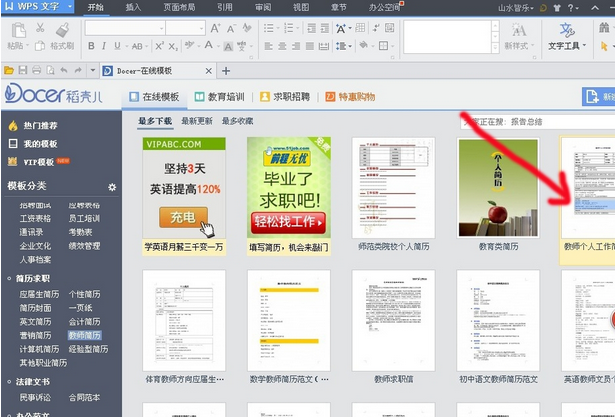
Task: Open VIP模板 in the sidebar
Action: click(x=38, y=162)
